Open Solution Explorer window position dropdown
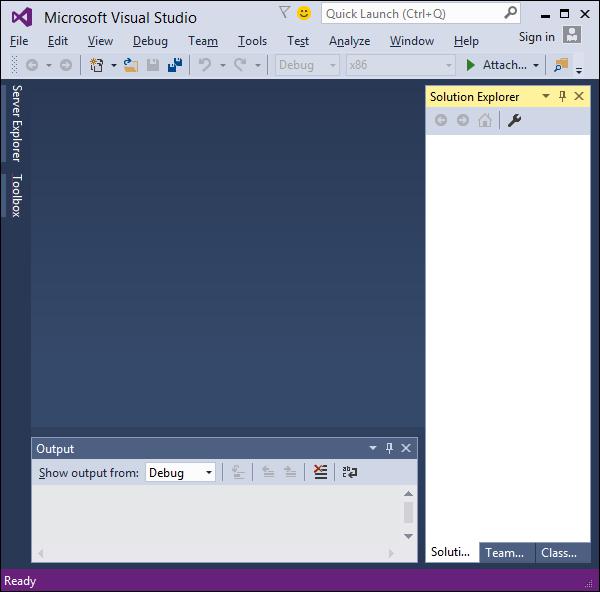The image size is (600, 592). [x=546, y=96]
